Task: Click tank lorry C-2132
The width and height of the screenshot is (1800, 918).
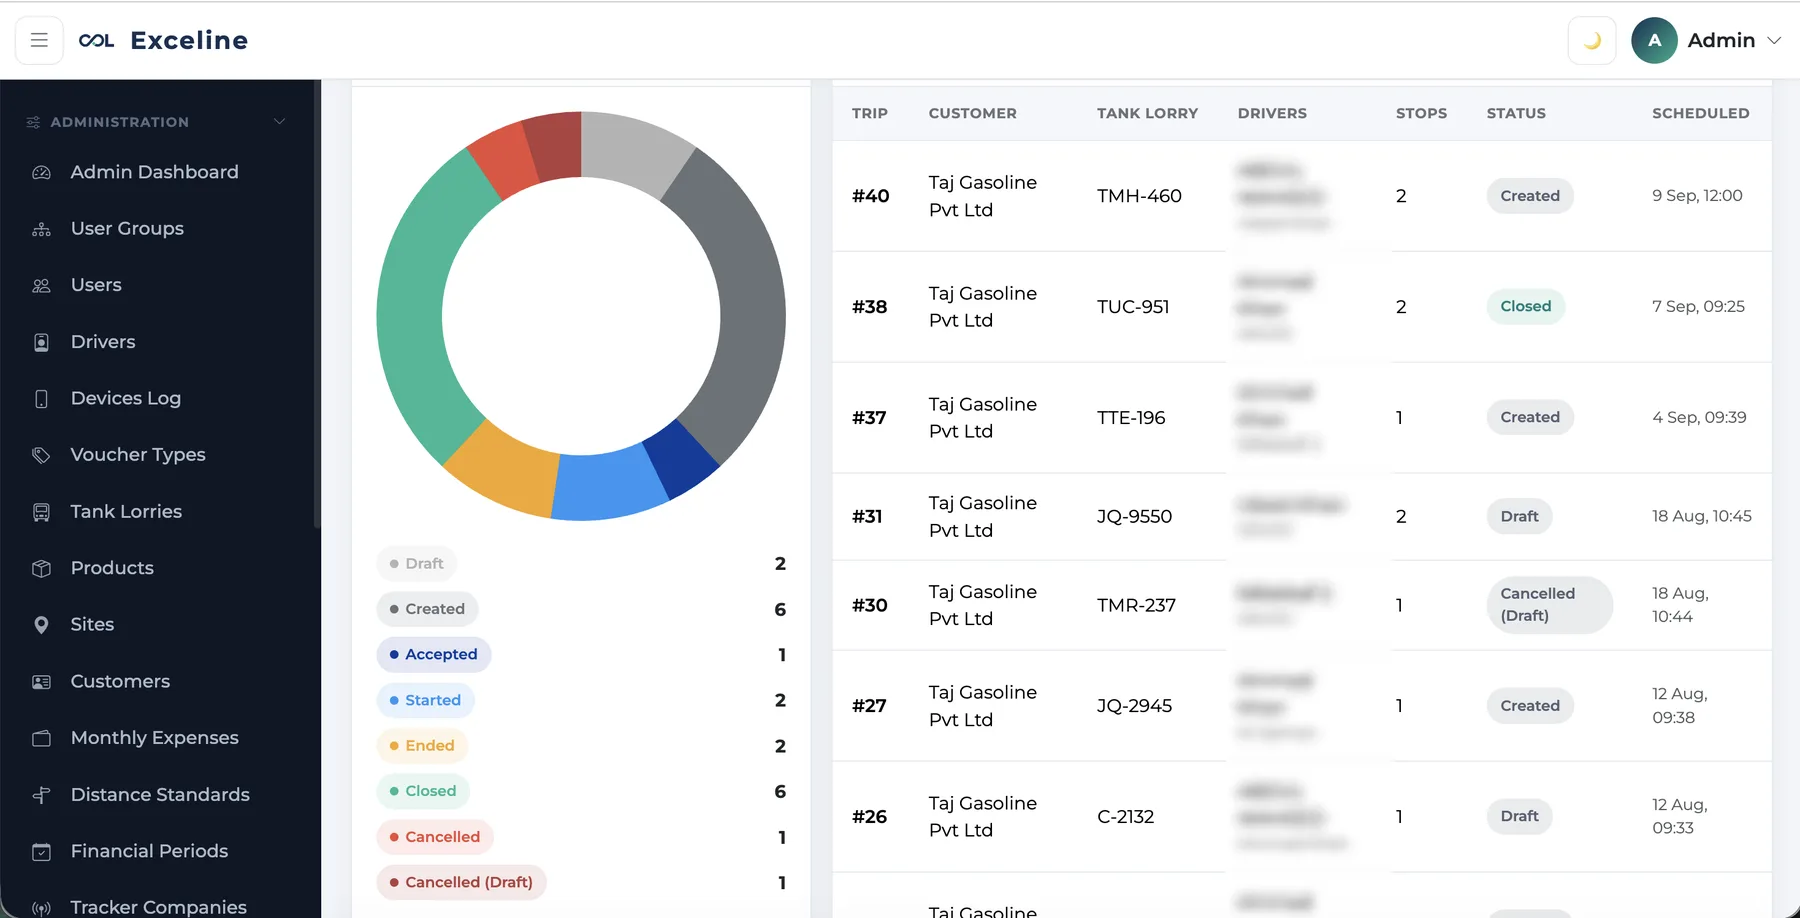Action: coord(1125,817)
